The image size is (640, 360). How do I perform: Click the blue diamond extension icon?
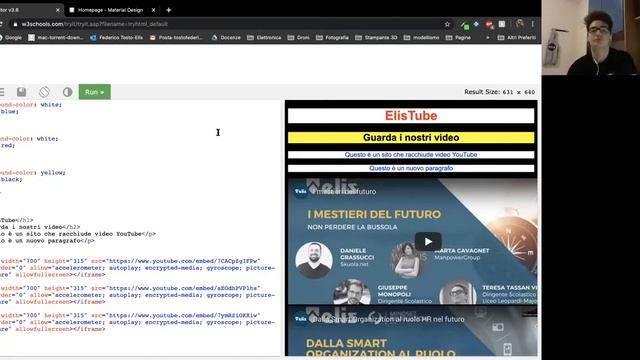point(476,24)
